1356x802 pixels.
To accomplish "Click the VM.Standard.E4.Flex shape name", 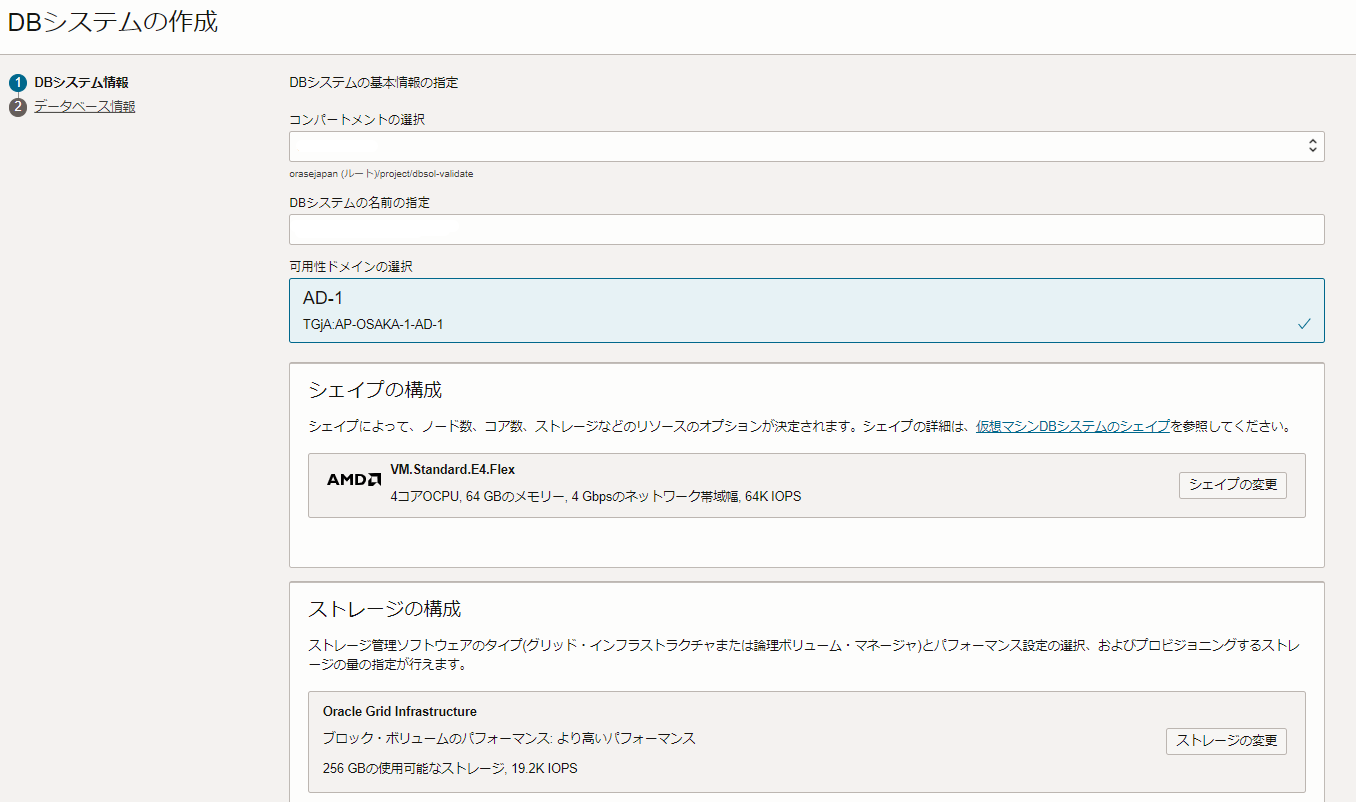I will tap(453, 469).
